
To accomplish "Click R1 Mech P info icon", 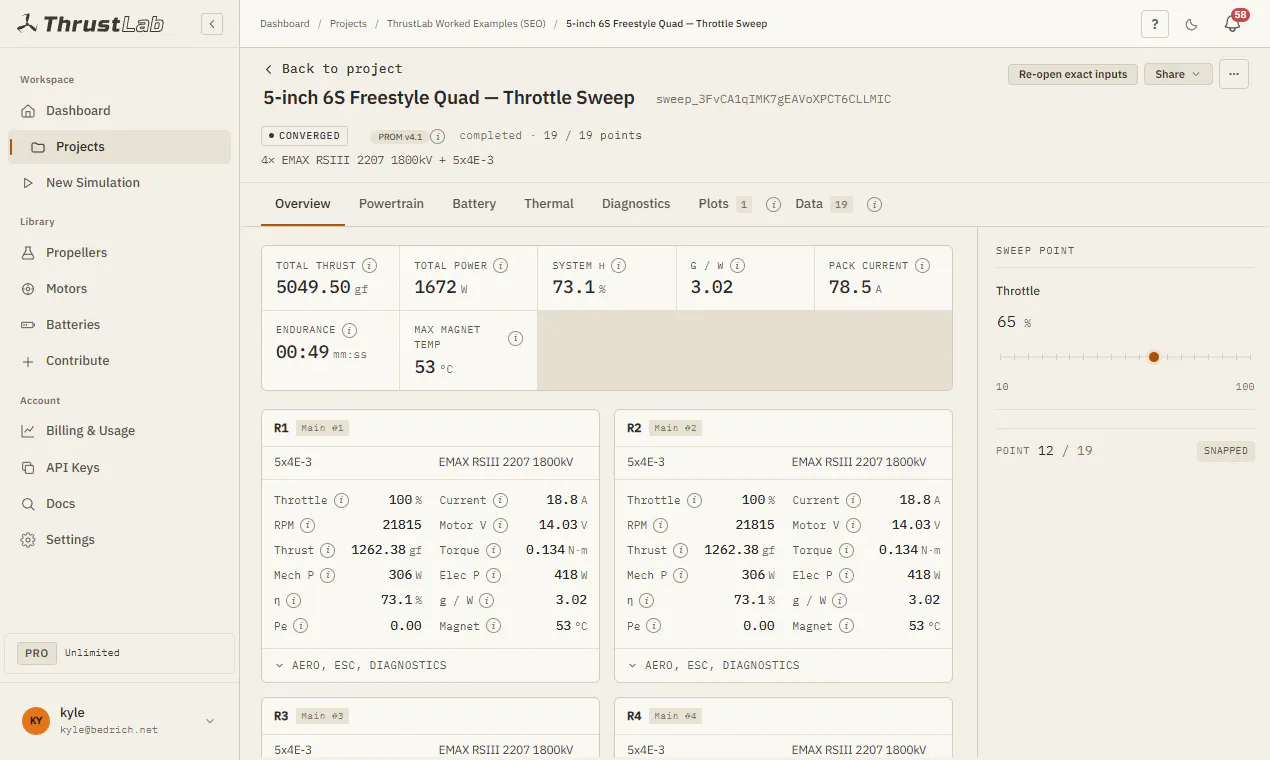I will point(327,575).
